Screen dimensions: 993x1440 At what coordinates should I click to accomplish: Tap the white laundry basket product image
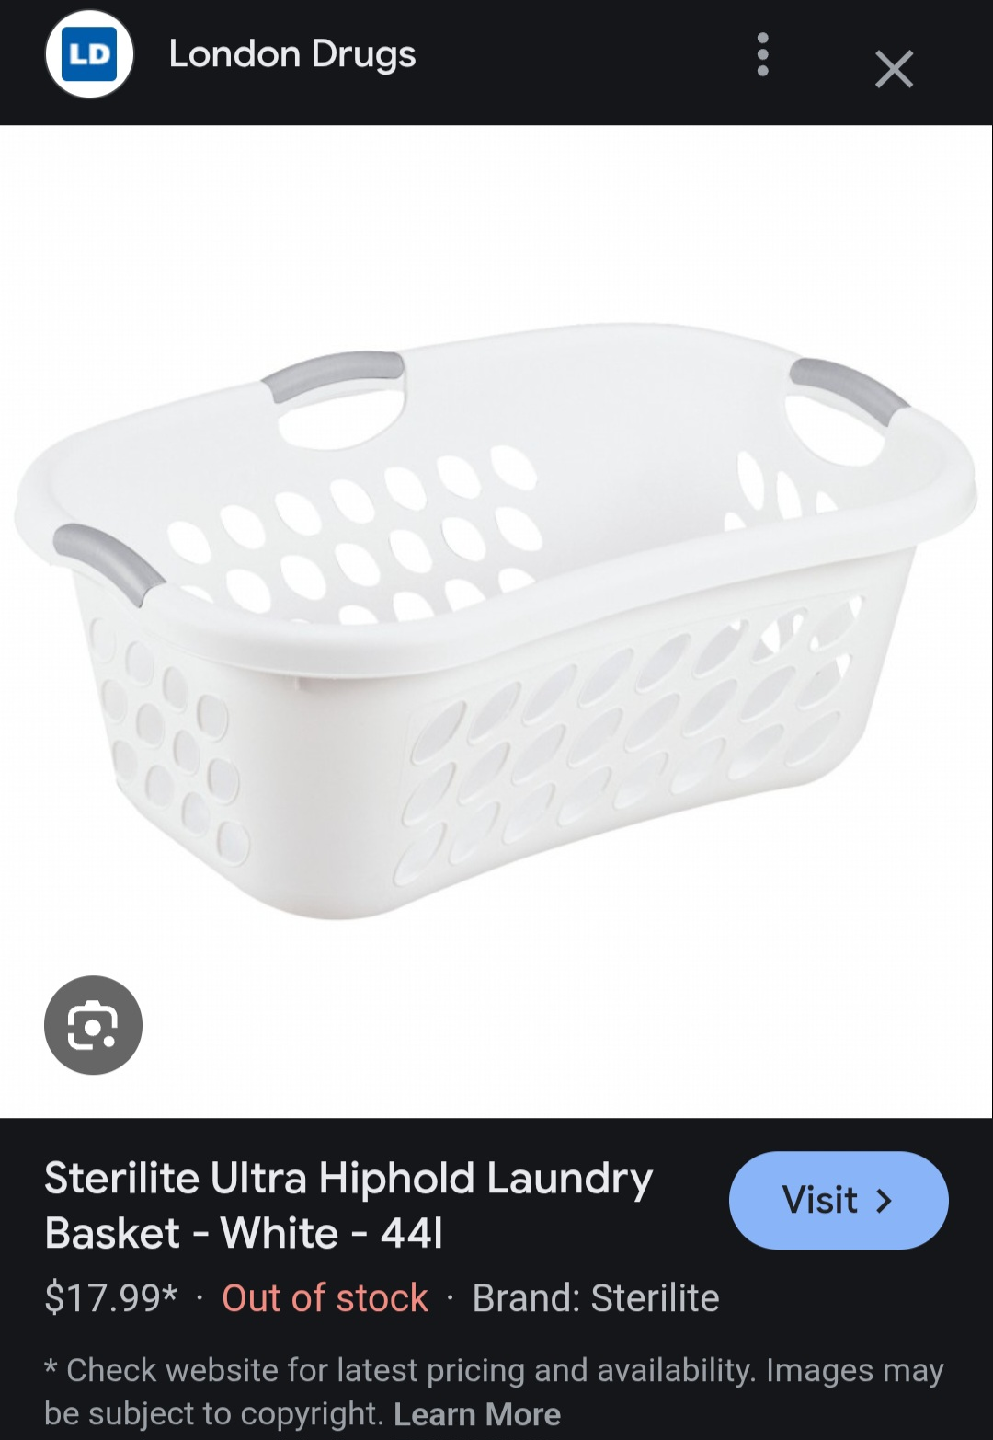pyautogui.click(x=496, y=620)
